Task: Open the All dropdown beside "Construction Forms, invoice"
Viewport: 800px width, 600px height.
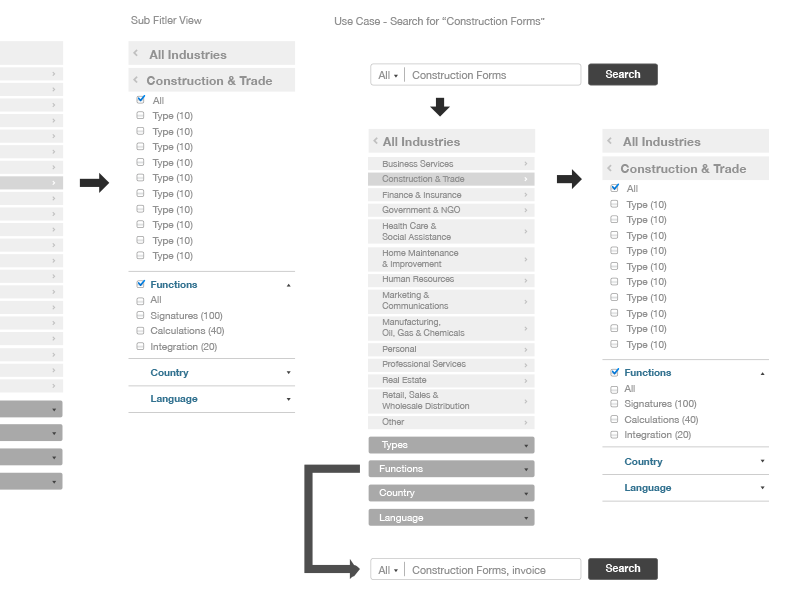Action: (387, 570)
